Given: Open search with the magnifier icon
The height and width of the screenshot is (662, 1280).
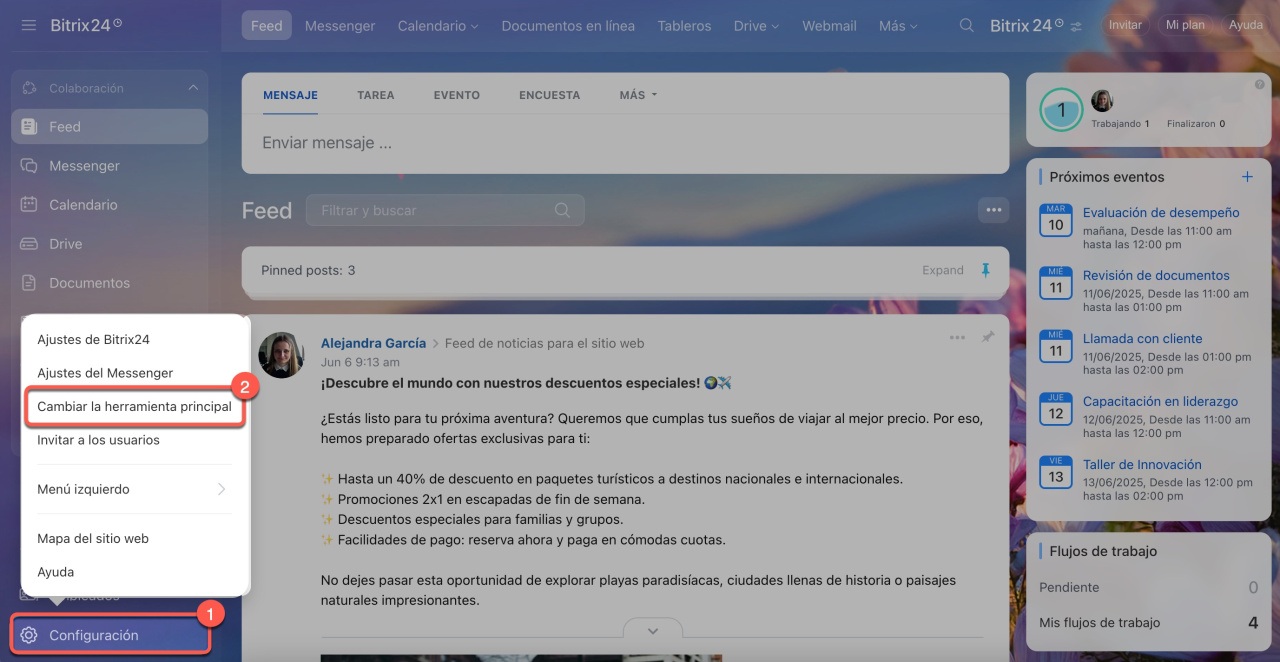Looking at the screenshot, I should 966,26.
